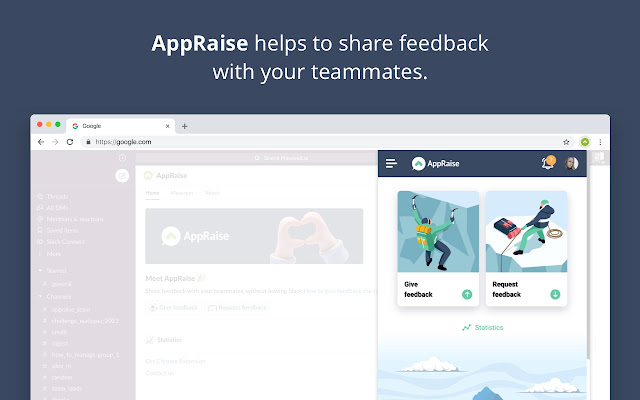This screenshot has width=640, height=400.
Task: Click the browser forward arrow
Action: coord(55,142)
